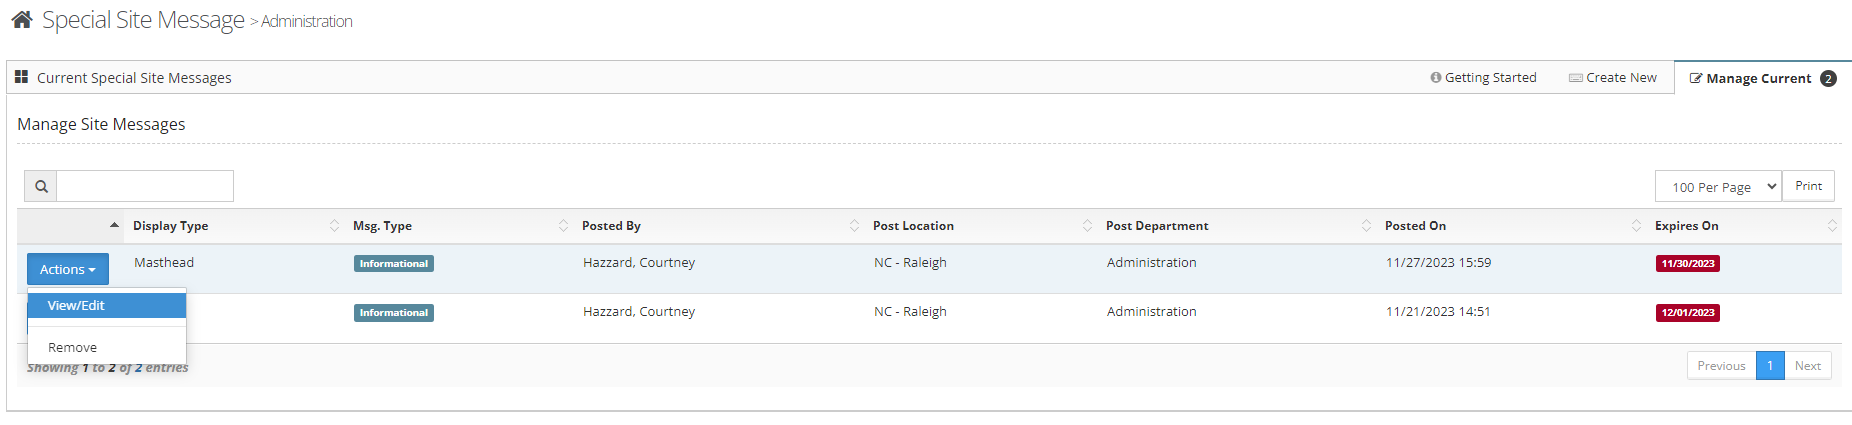
Task: Click the grid icon next to Current Special Site Messages
Action: (21, 77)
